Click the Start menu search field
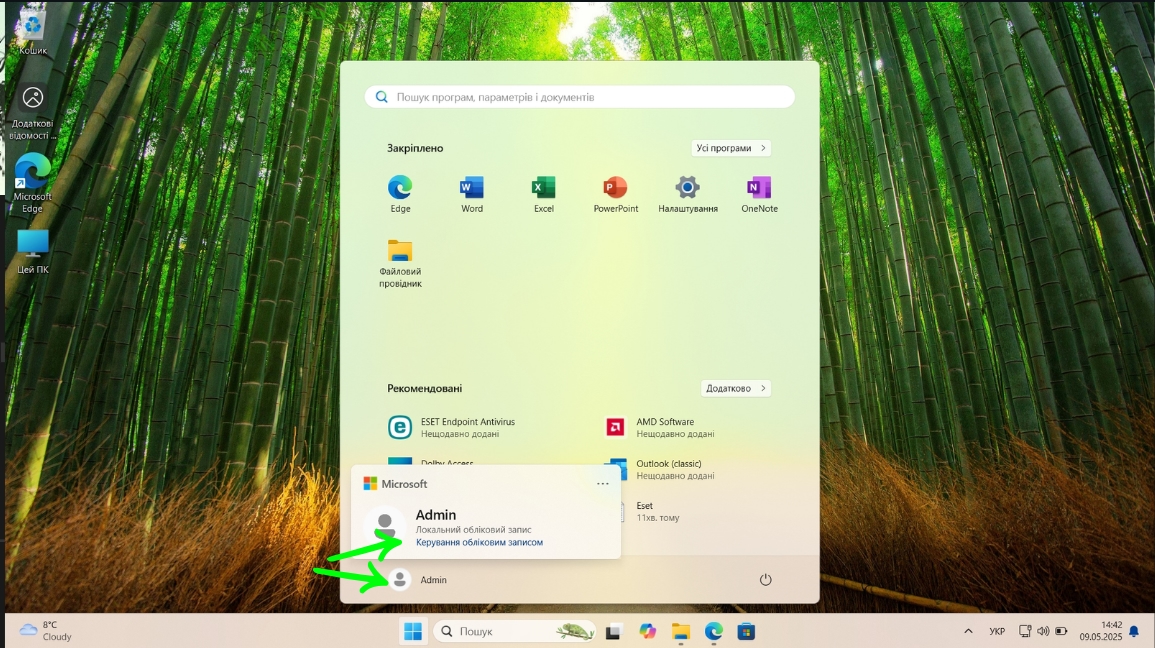The width and height of the screenshot is (1155, 648). pos(580,97)
